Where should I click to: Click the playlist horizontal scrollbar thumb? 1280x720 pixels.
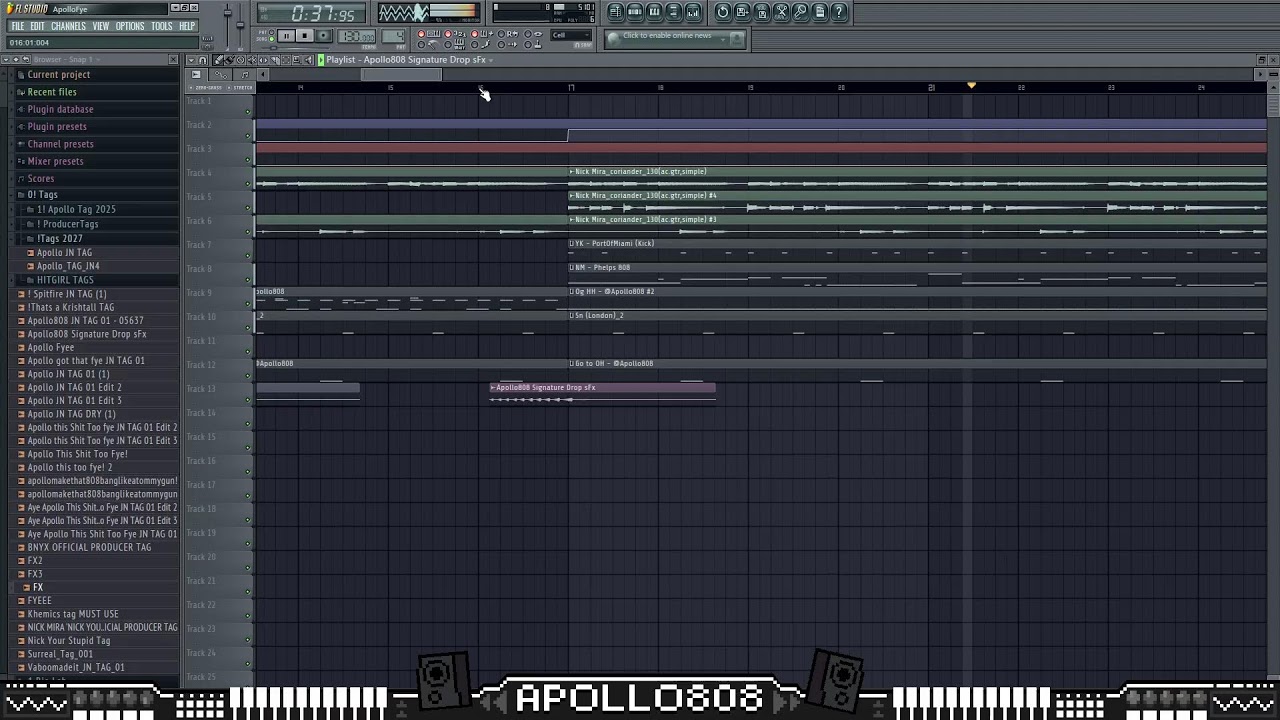401,74
